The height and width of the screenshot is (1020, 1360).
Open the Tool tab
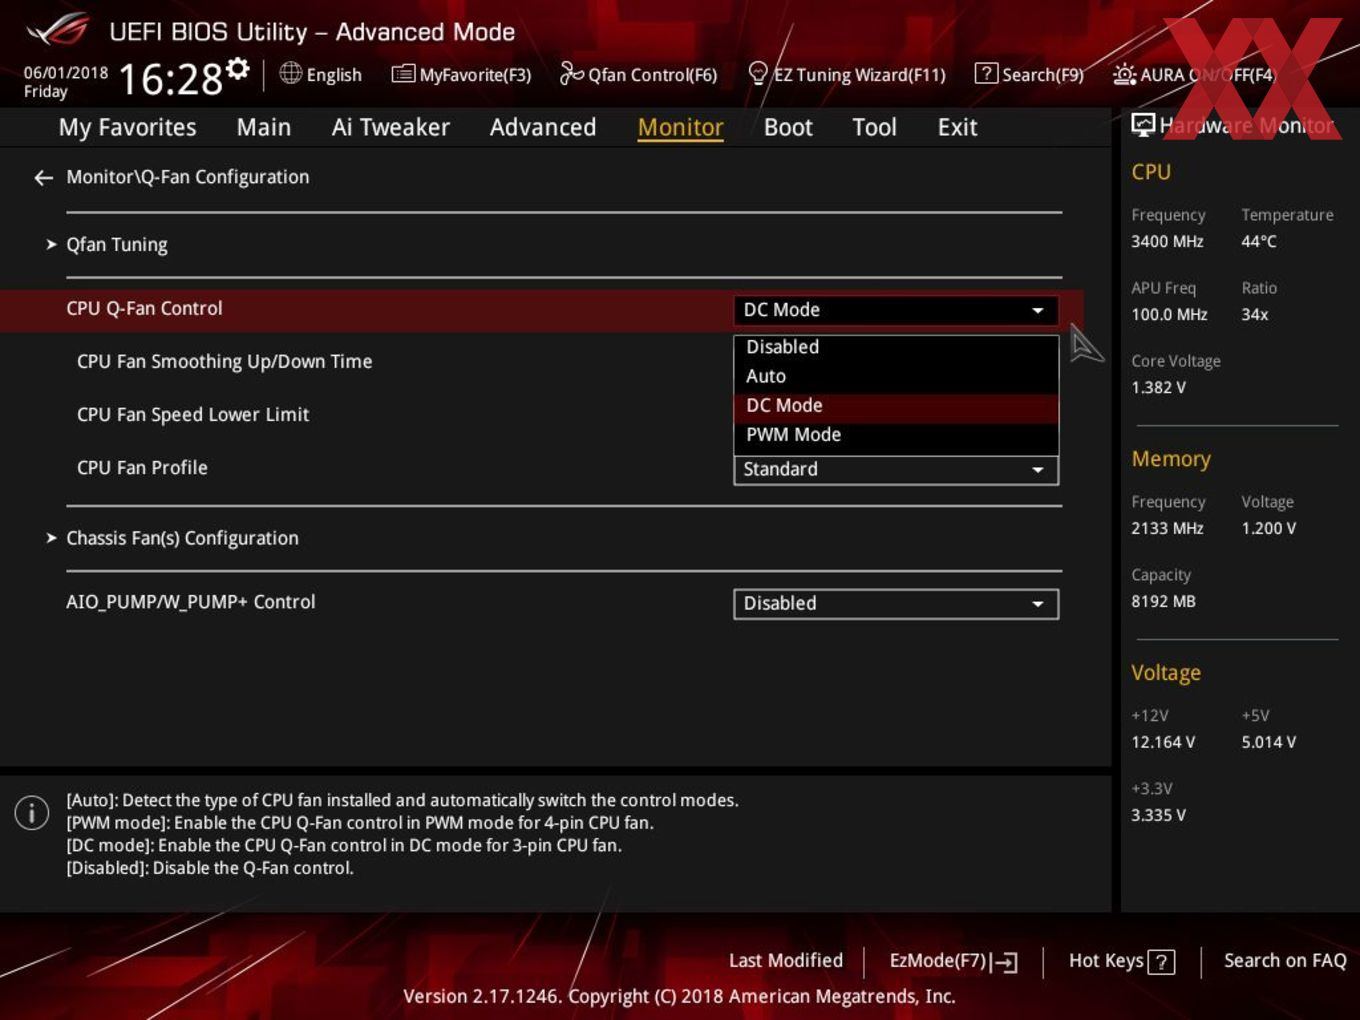click(x=874, y=127)
